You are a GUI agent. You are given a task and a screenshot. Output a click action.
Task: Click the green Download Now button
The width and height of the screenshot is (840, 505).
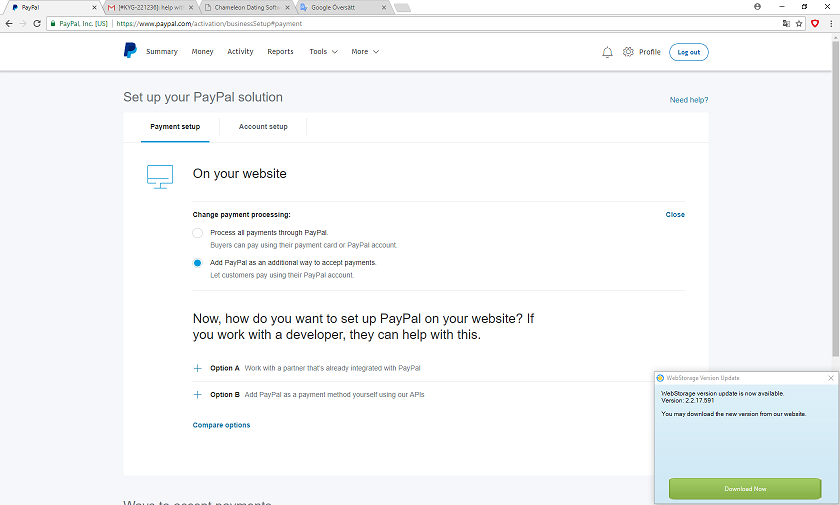[x=745, y=488]
